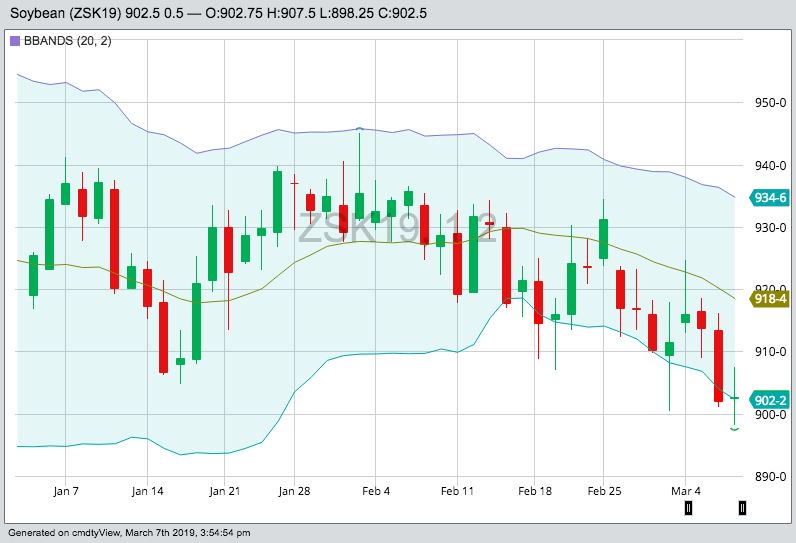This screenshot has height=543, width=796.
Task: Click the Jan 7 date axis label
Action: 66,491
